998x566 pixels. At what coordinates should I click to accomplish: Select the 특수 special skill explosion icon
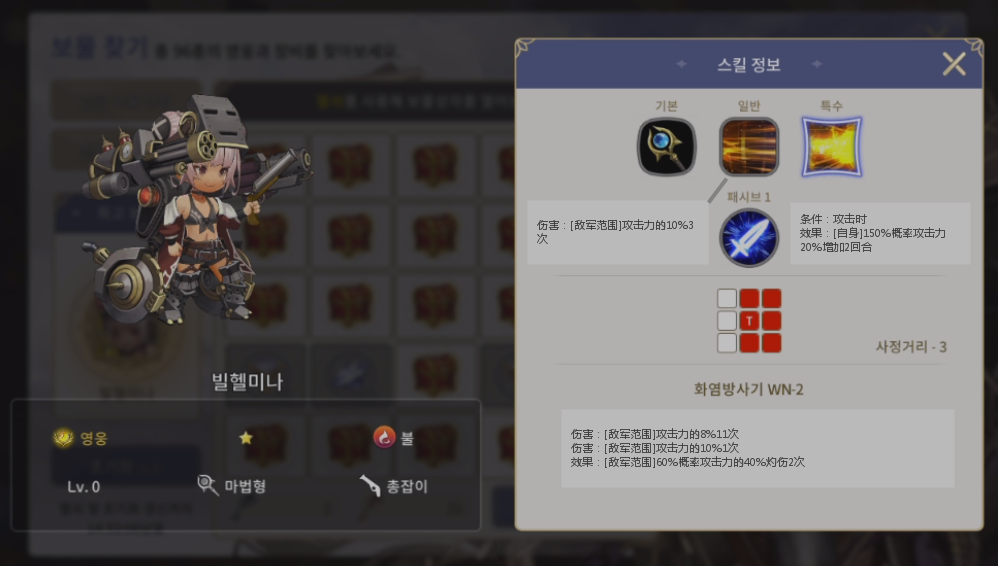pyautogui.click(x=832, y=146)
